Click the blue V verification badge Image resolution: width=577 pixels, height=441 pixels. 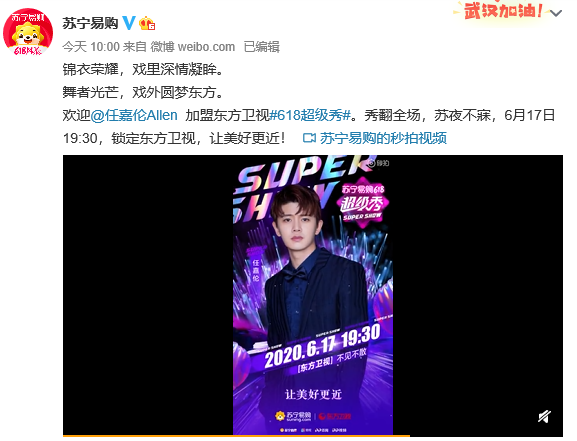point(128,23)
